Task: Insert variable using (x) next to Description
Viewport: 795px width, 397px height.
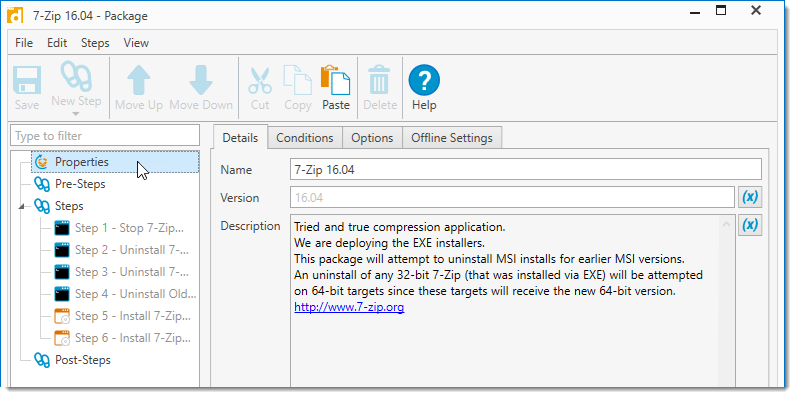Action: pyautogui.click(x=750, y=225)
